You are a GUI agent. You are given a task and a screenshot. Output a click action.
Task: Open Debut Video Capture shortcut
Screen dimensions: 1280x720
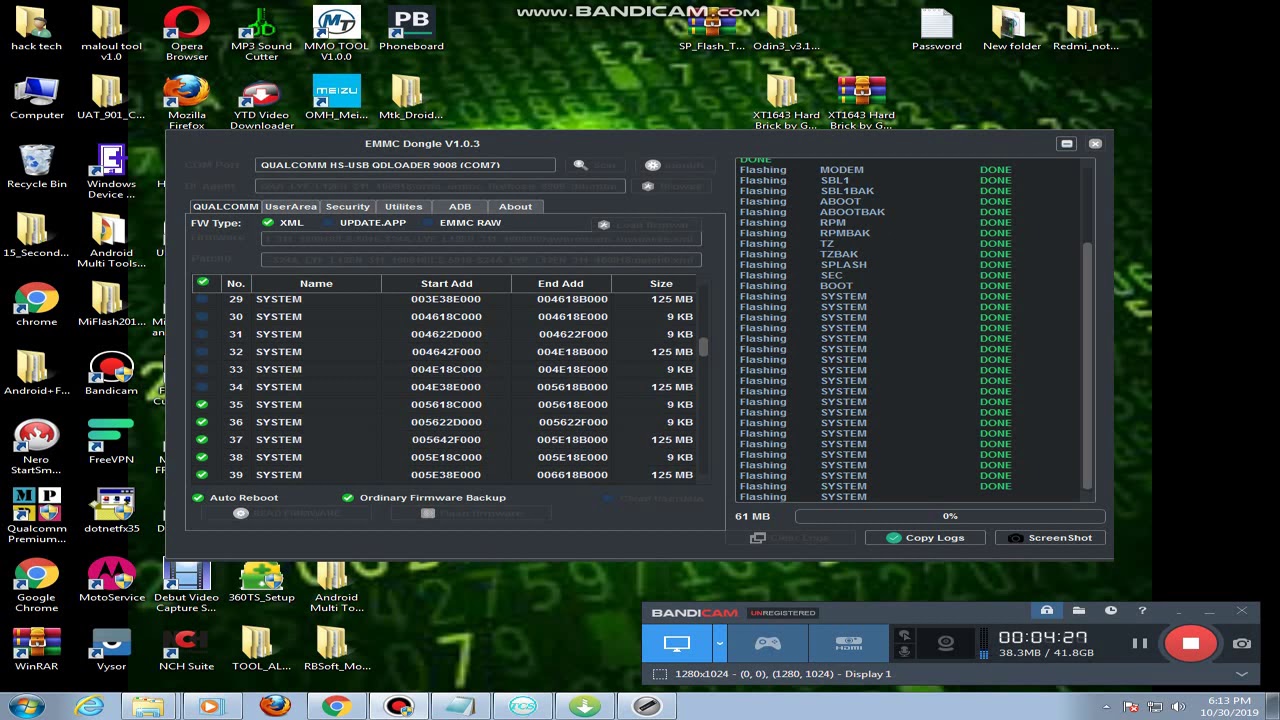pyautogui.click(x=186, y=585)
